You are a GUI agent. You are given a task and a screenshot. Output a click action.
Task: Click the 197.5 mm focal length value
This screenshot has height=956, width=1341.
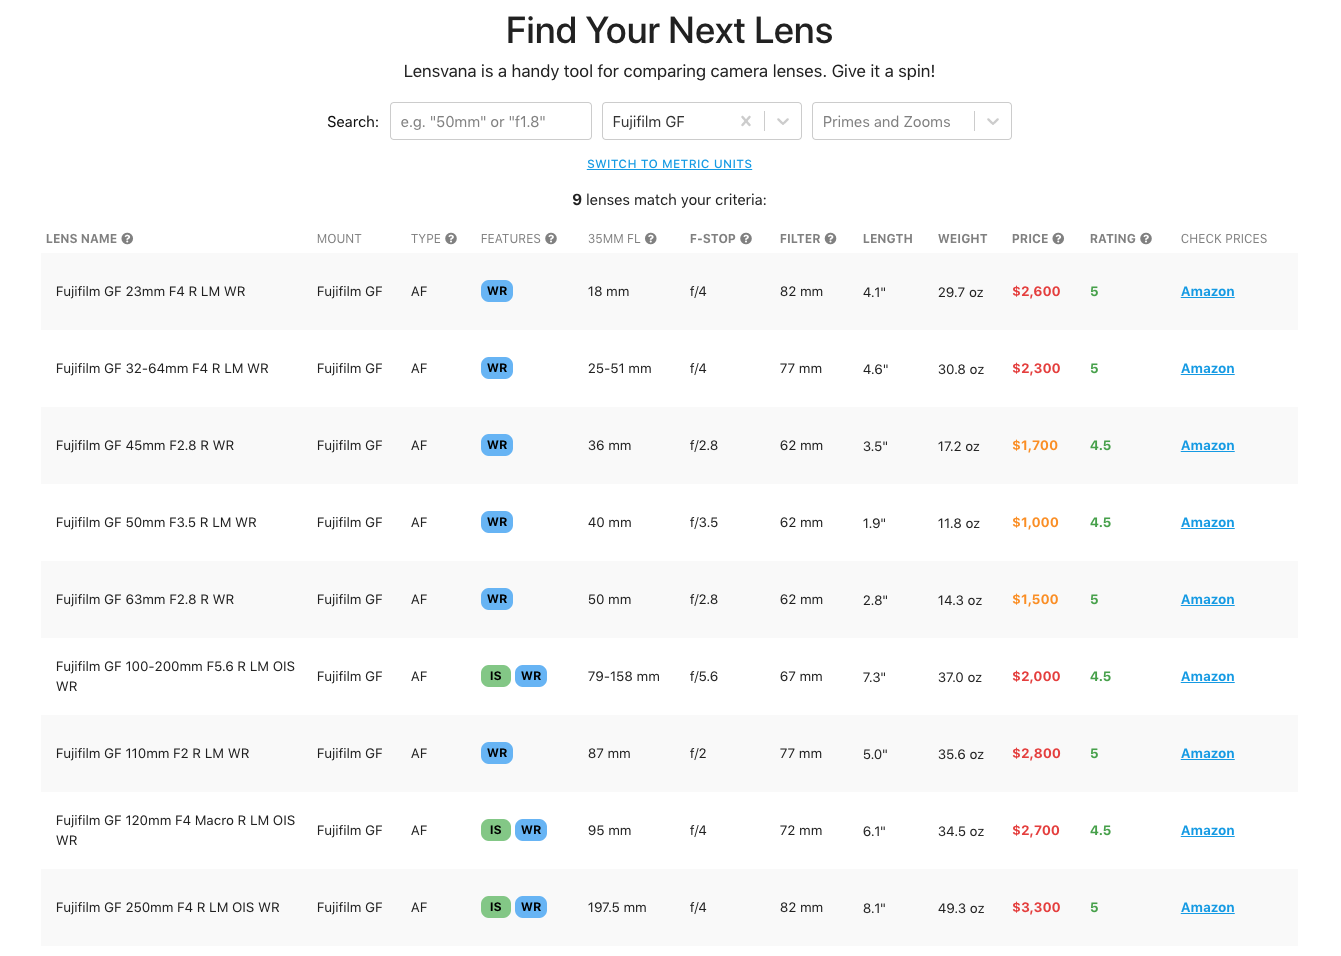coord(617,907)
